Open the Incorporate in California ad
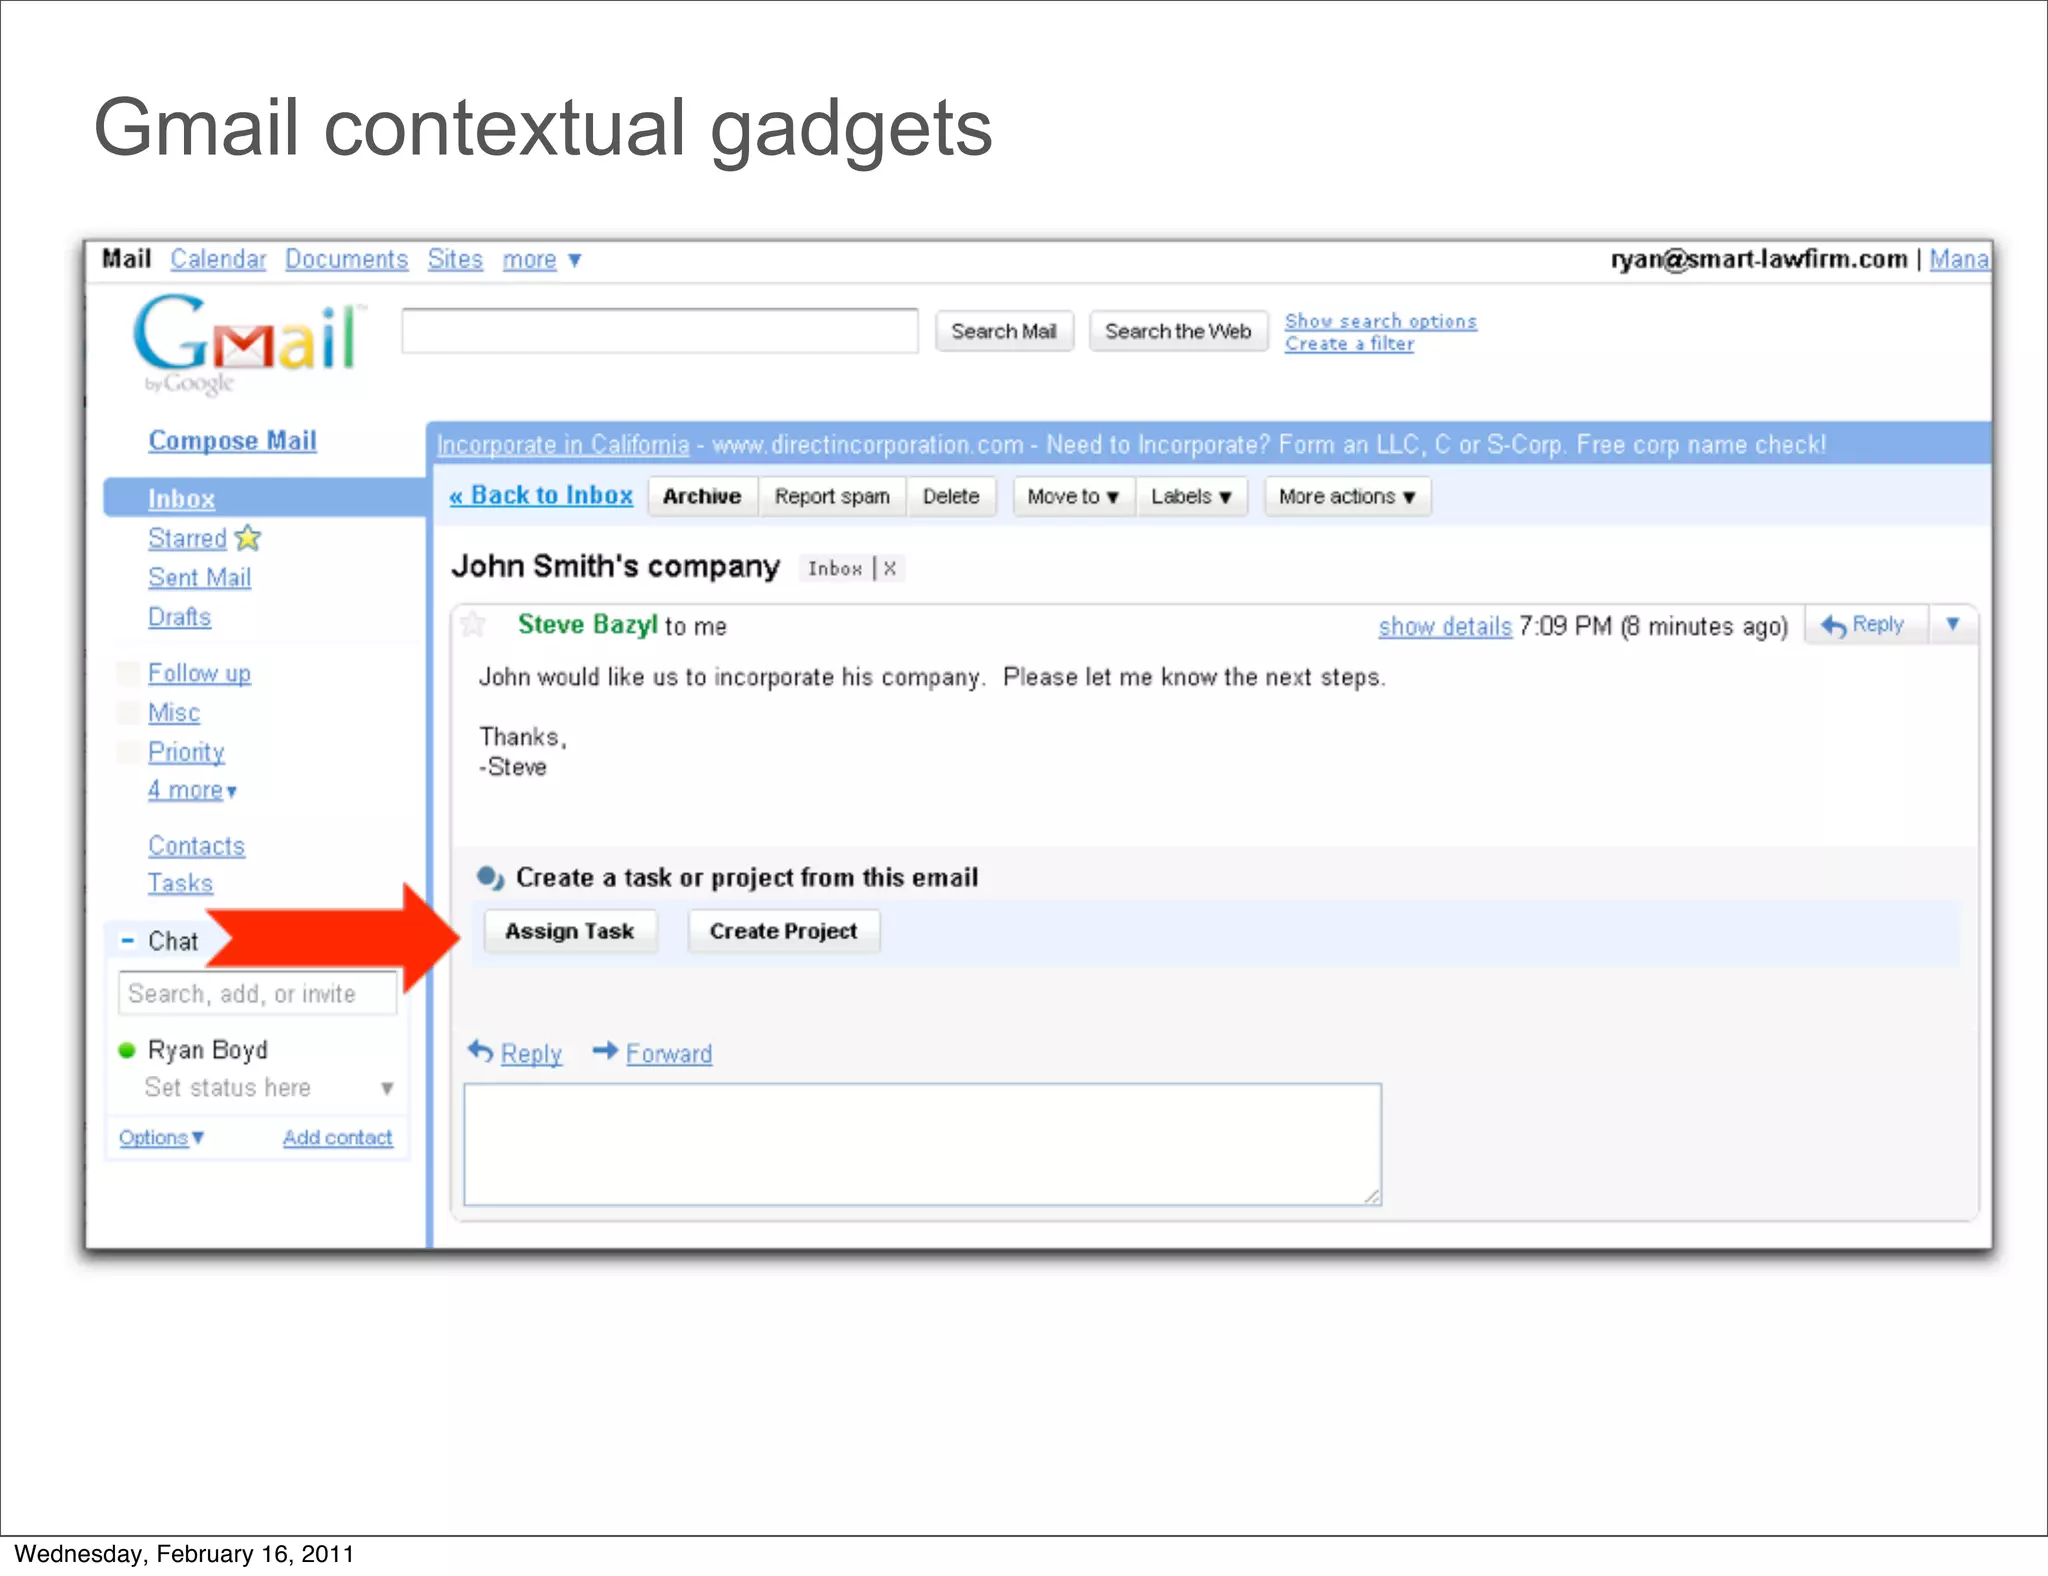Screen dimensions: 2048x1576 (x=563, y=445)
